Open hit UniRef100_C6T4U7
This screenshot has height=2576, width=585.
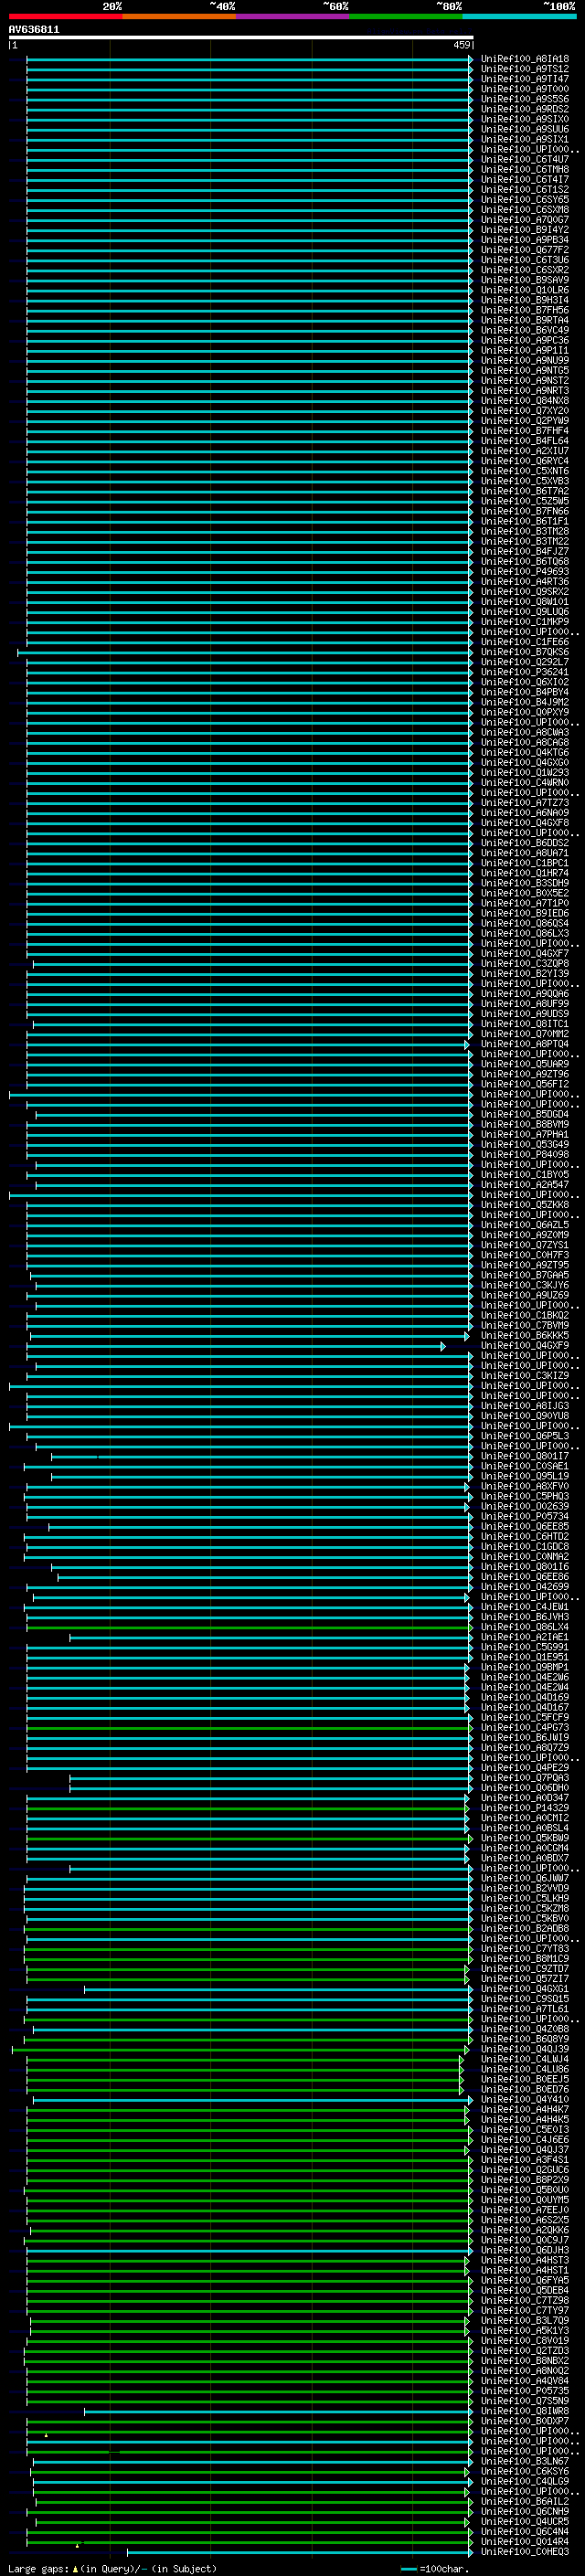(x=525, y=160)
